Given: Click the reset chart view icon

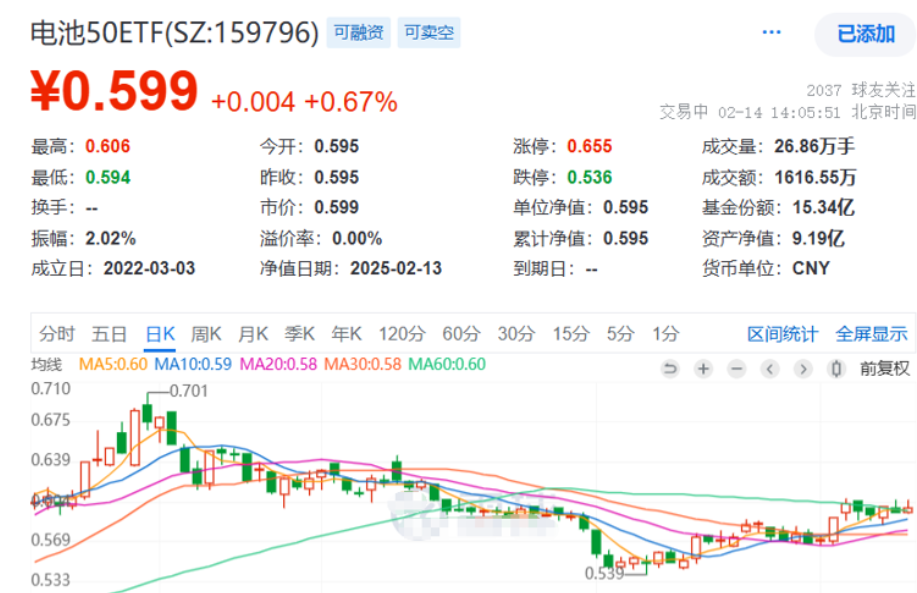Looking at the screenshot, I should [670, 369].
